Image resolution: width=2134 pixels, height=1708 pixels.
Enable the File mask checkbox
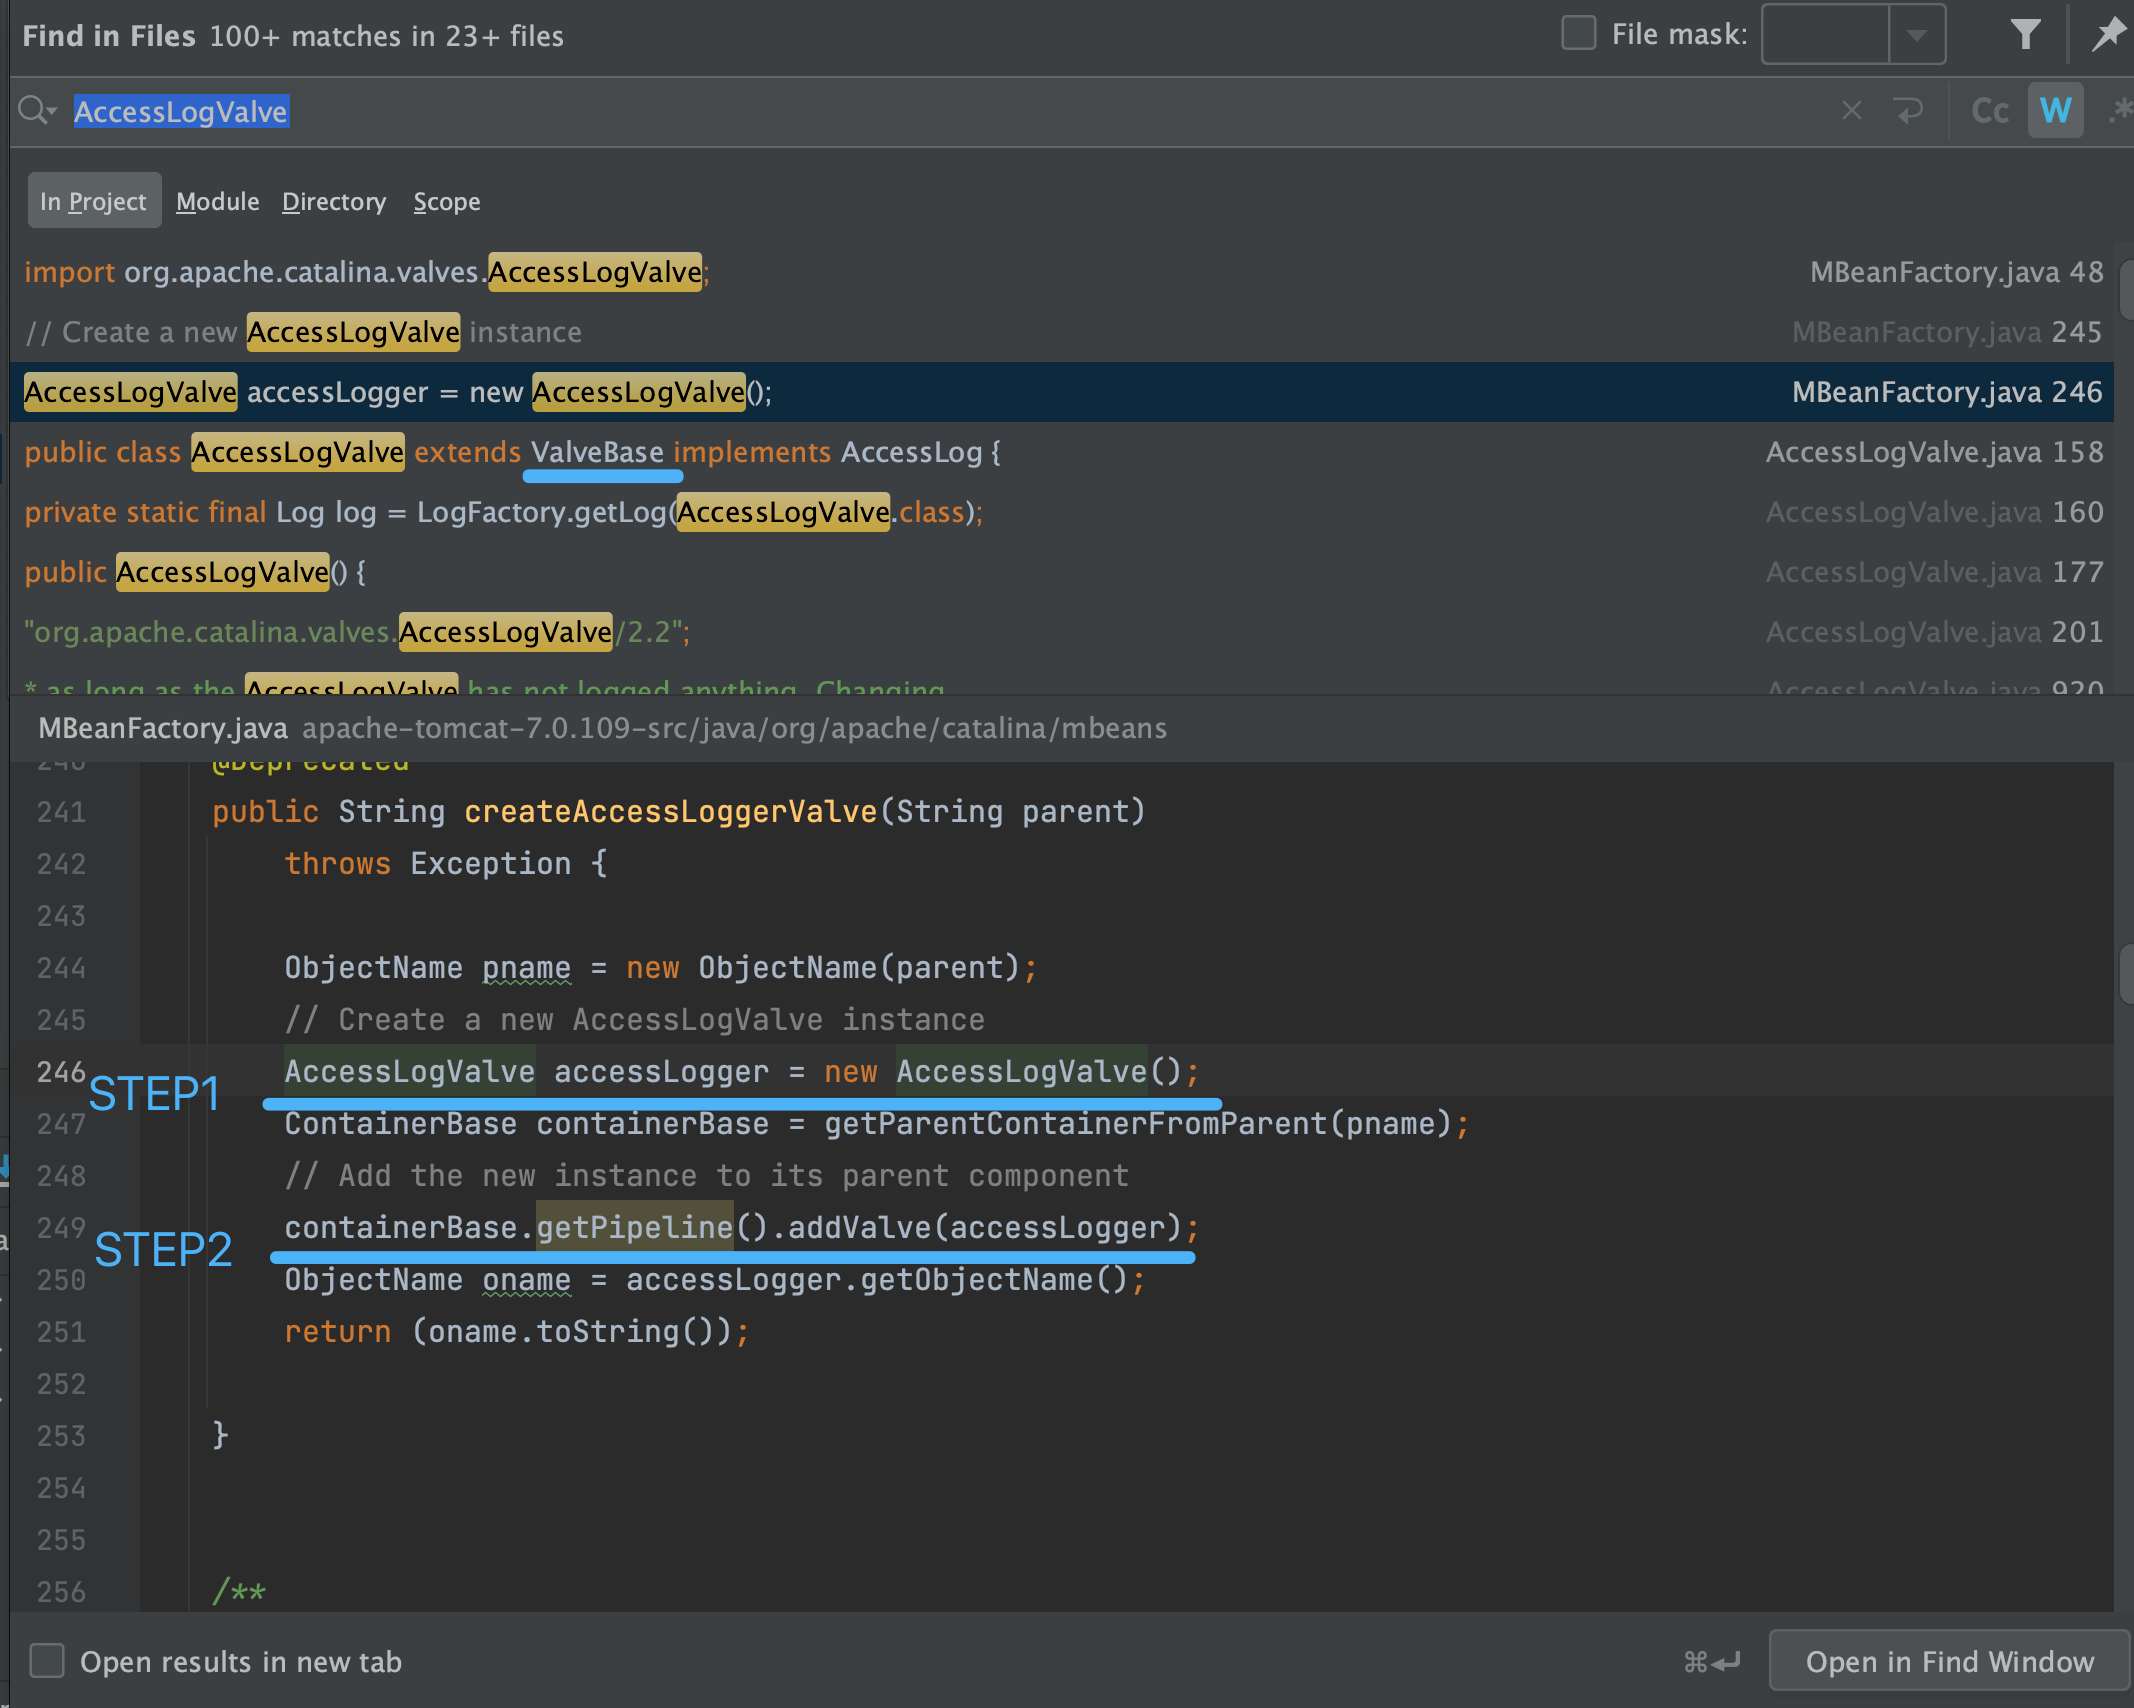point(1579,33)
